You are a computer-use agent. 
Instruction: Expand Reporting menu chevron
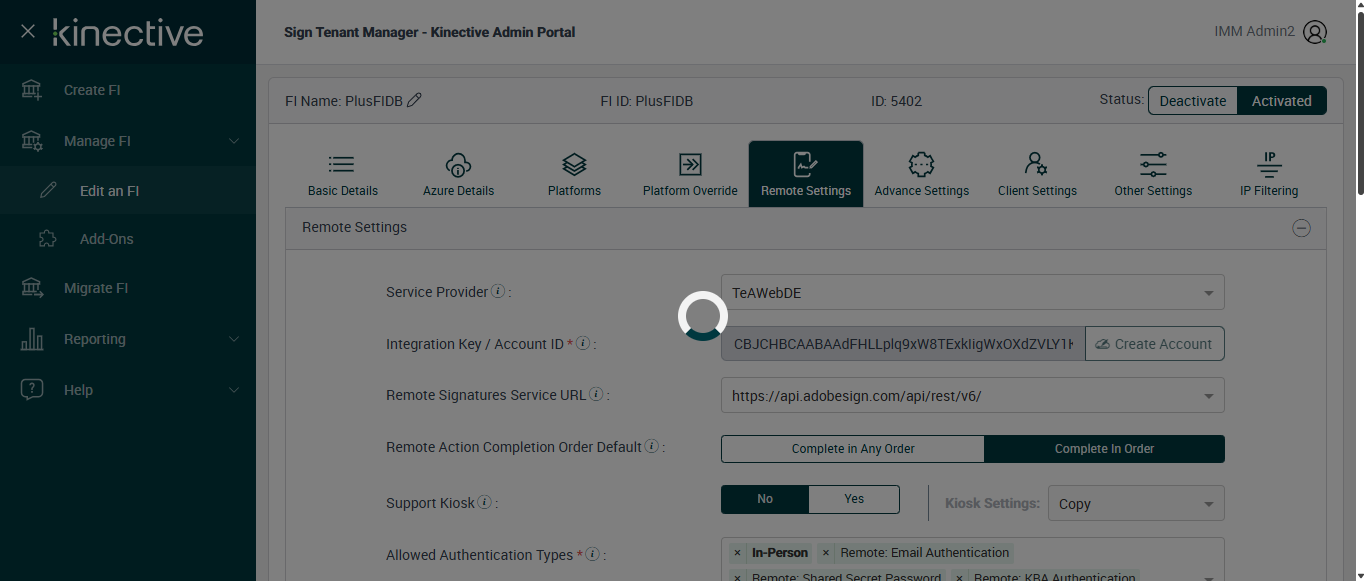[234, 339]
